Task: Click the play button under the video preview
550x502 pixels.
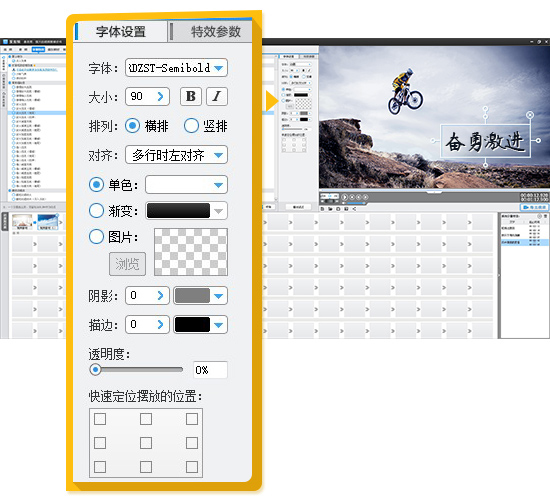Action: 344,197
